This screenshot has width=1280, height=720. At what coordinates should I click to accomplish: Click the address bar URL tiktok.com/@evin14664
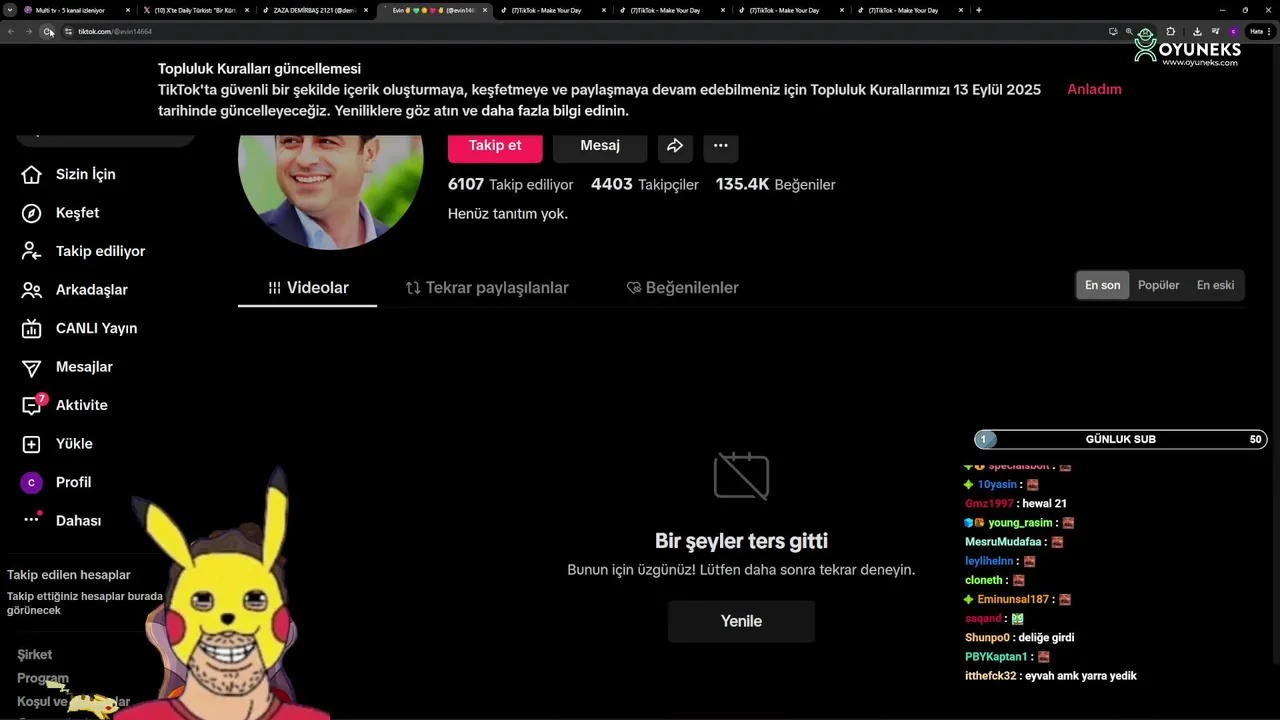pyautogui.click(x=115, y=31)
